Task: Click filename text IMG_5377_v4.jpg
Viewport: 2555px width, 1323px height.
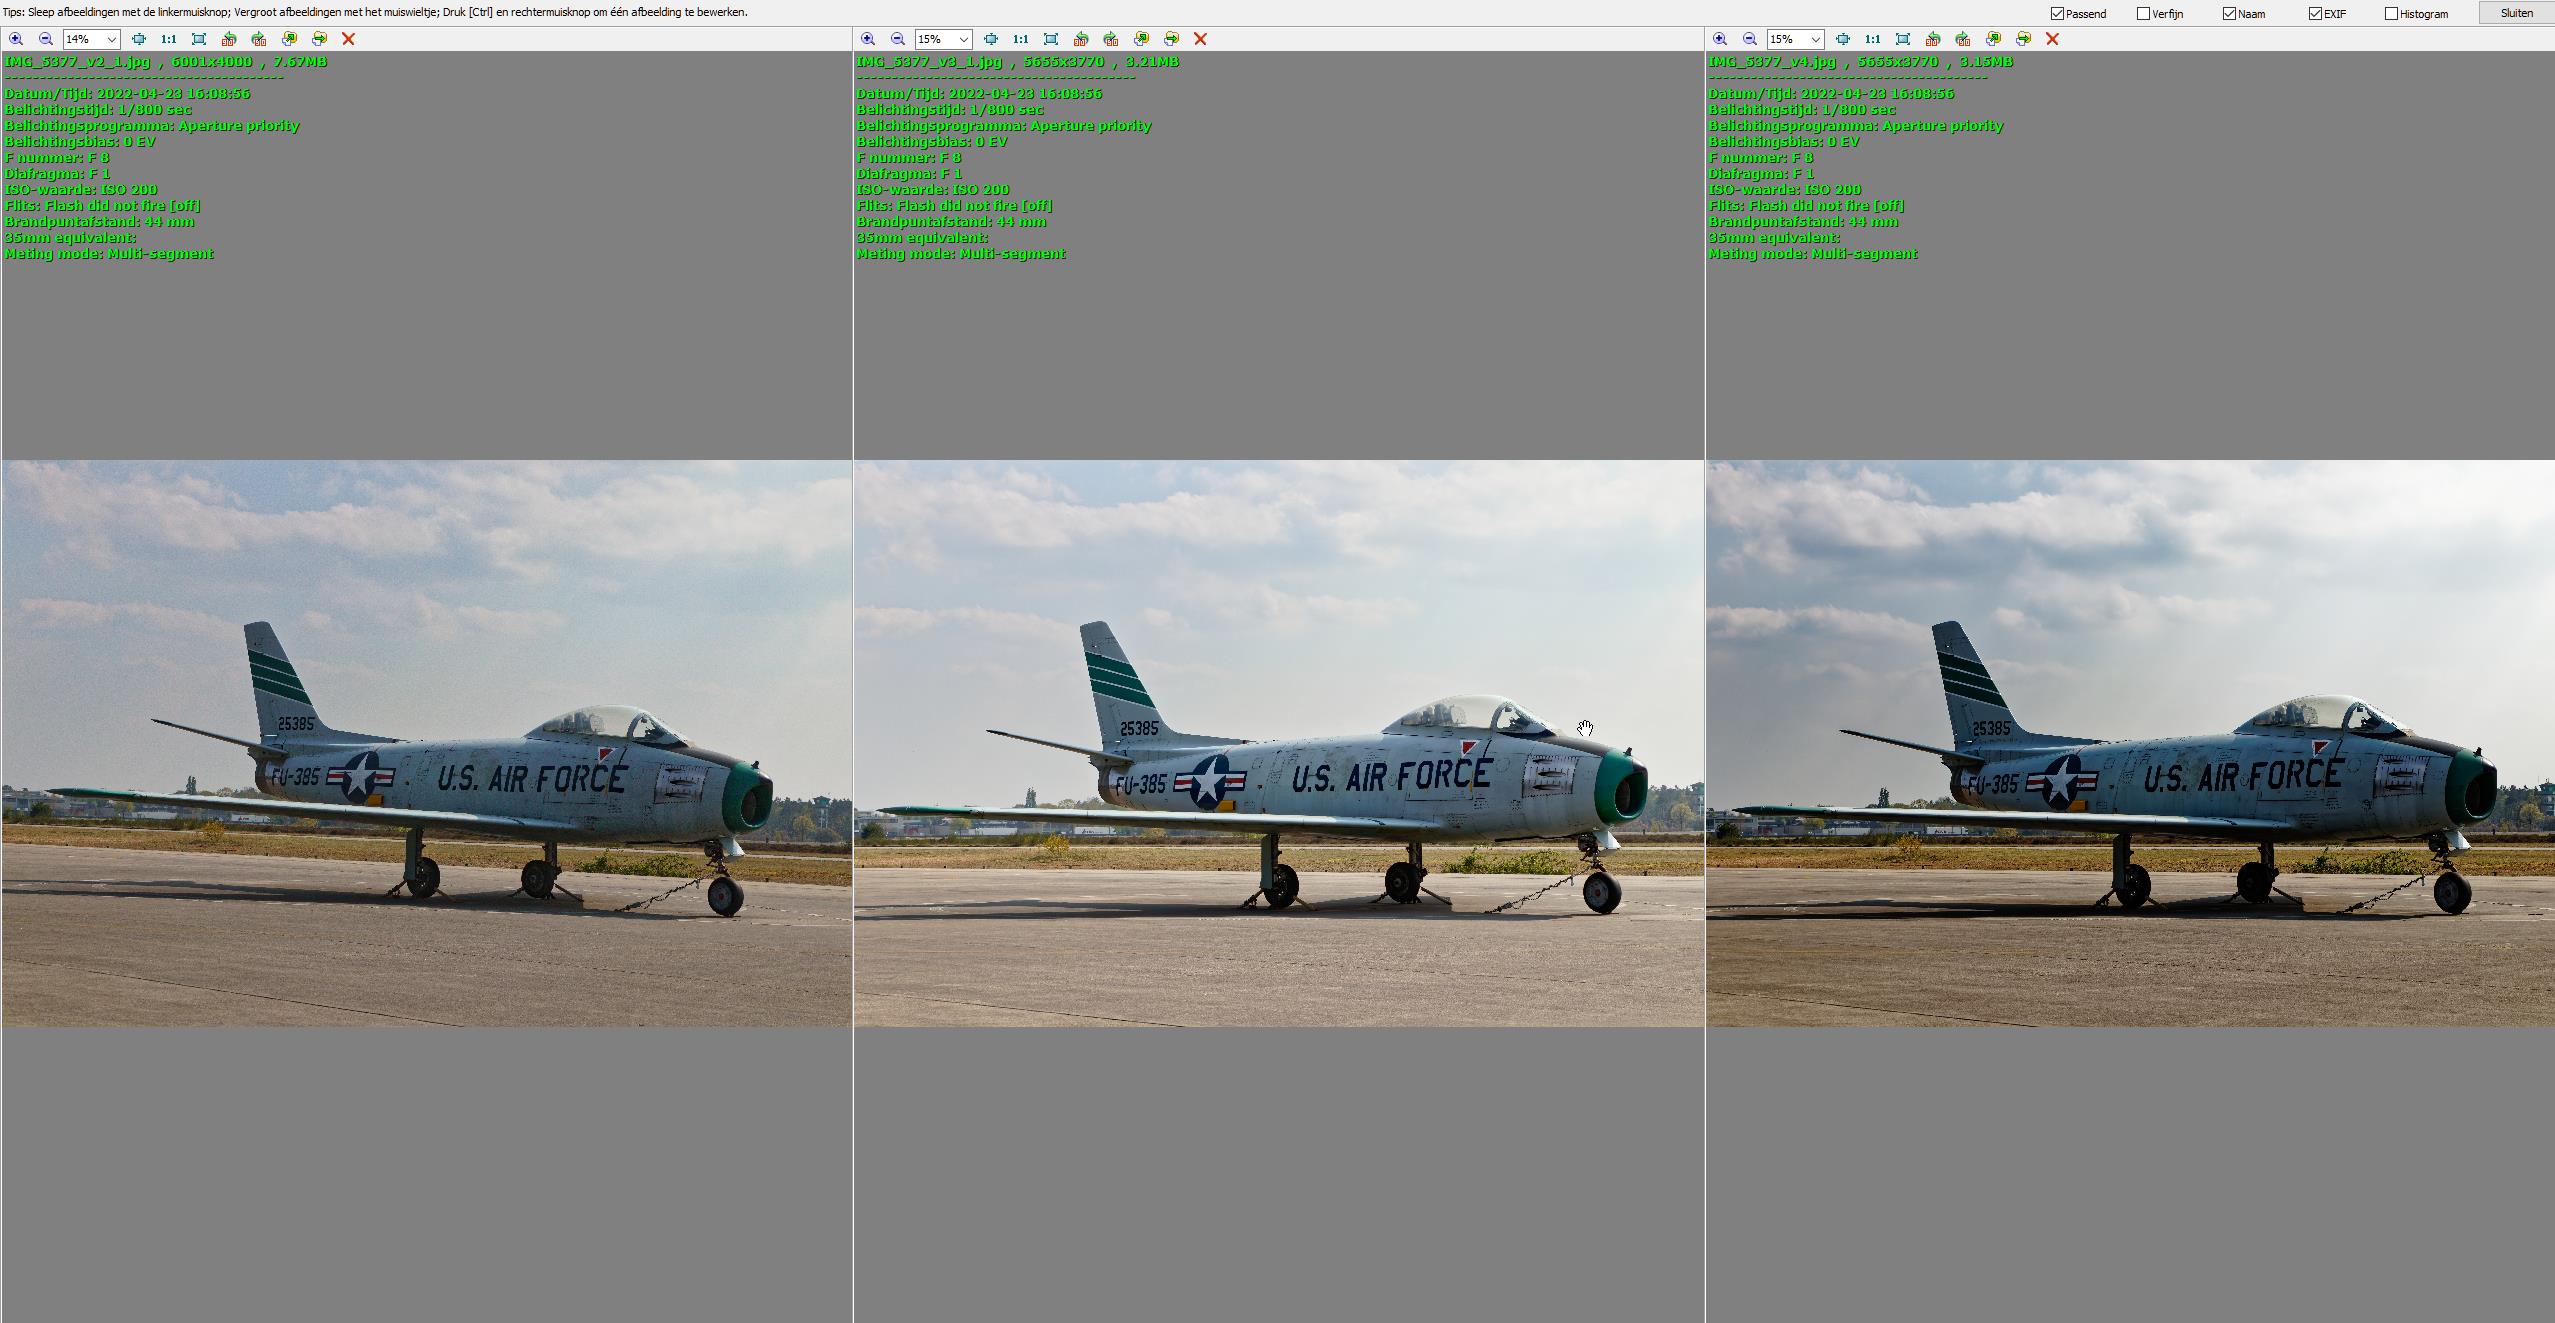Action: 1772,61
